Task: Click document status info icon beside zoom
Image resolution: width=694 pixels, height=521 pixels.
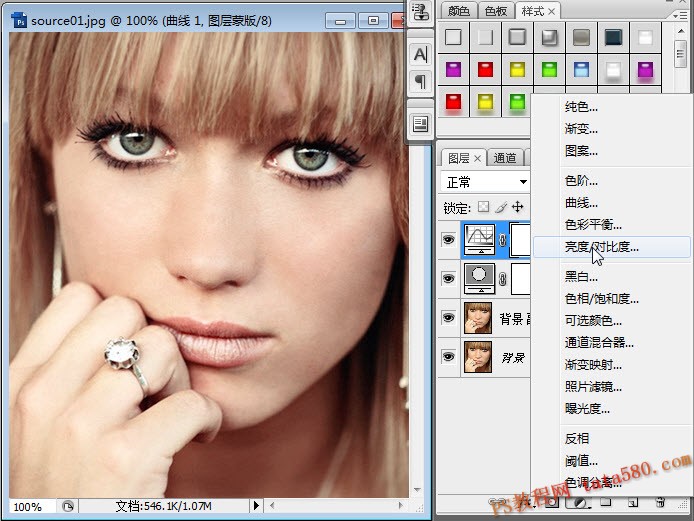Action: tap(68, 506)
